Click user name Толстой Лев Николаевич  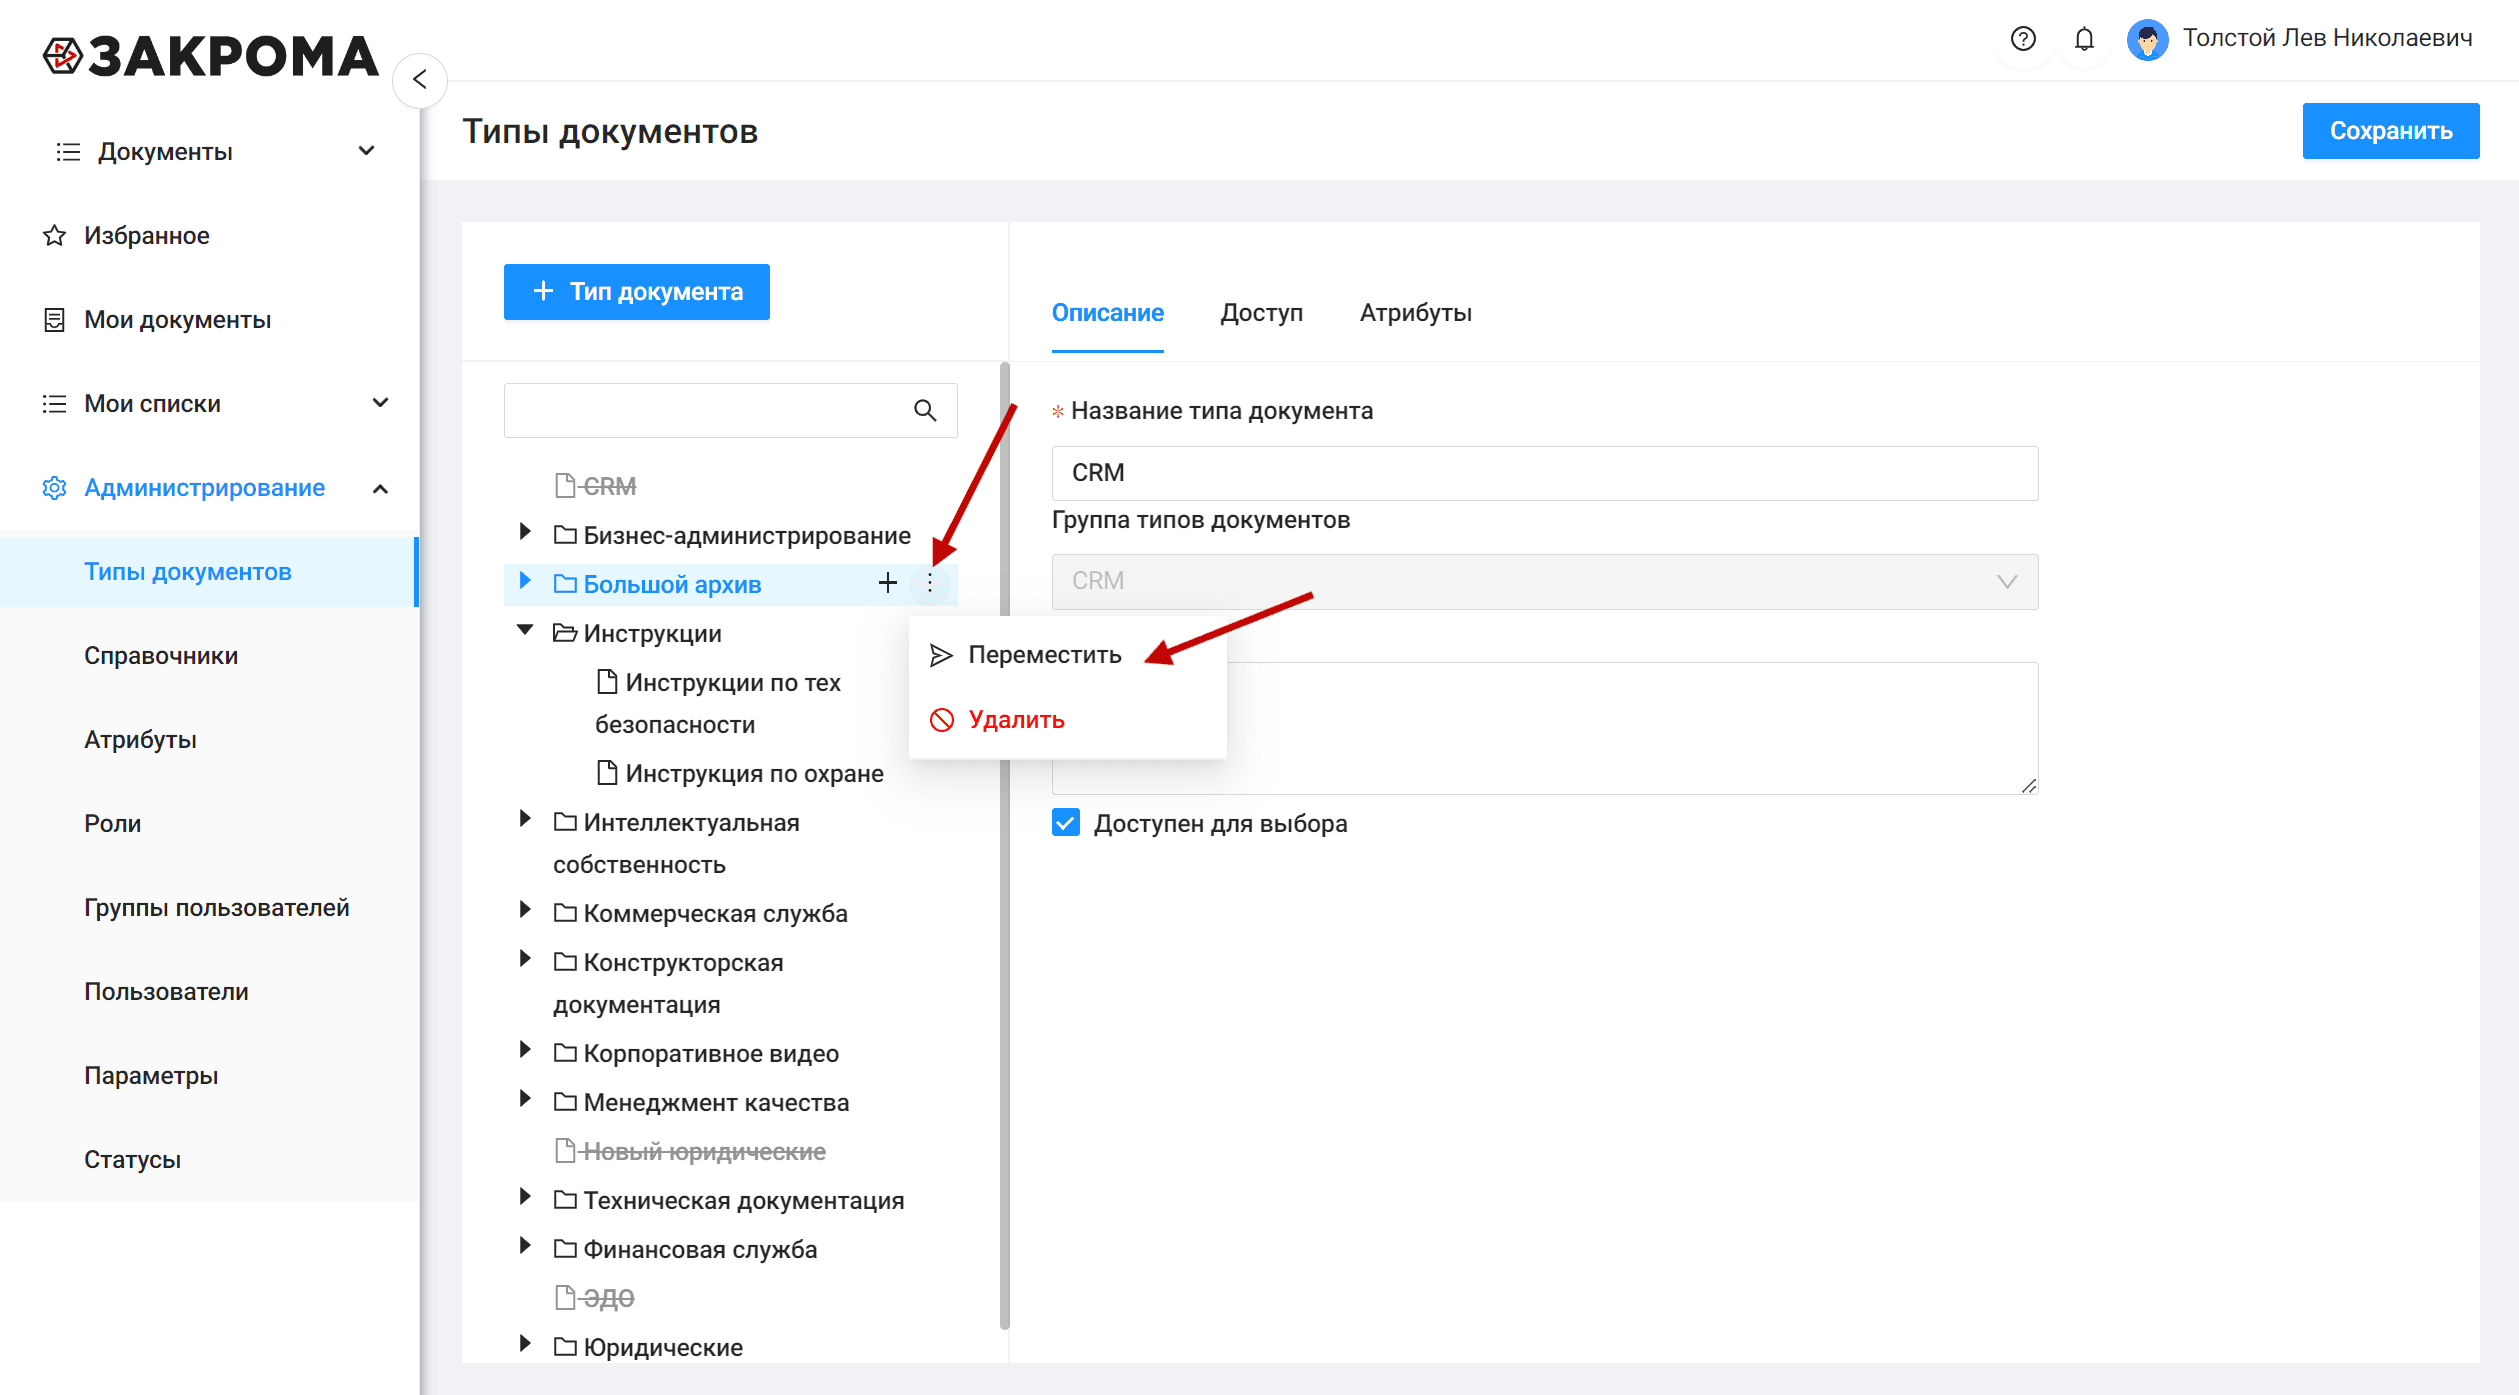pyautogui.click(x=2327, y=39)
